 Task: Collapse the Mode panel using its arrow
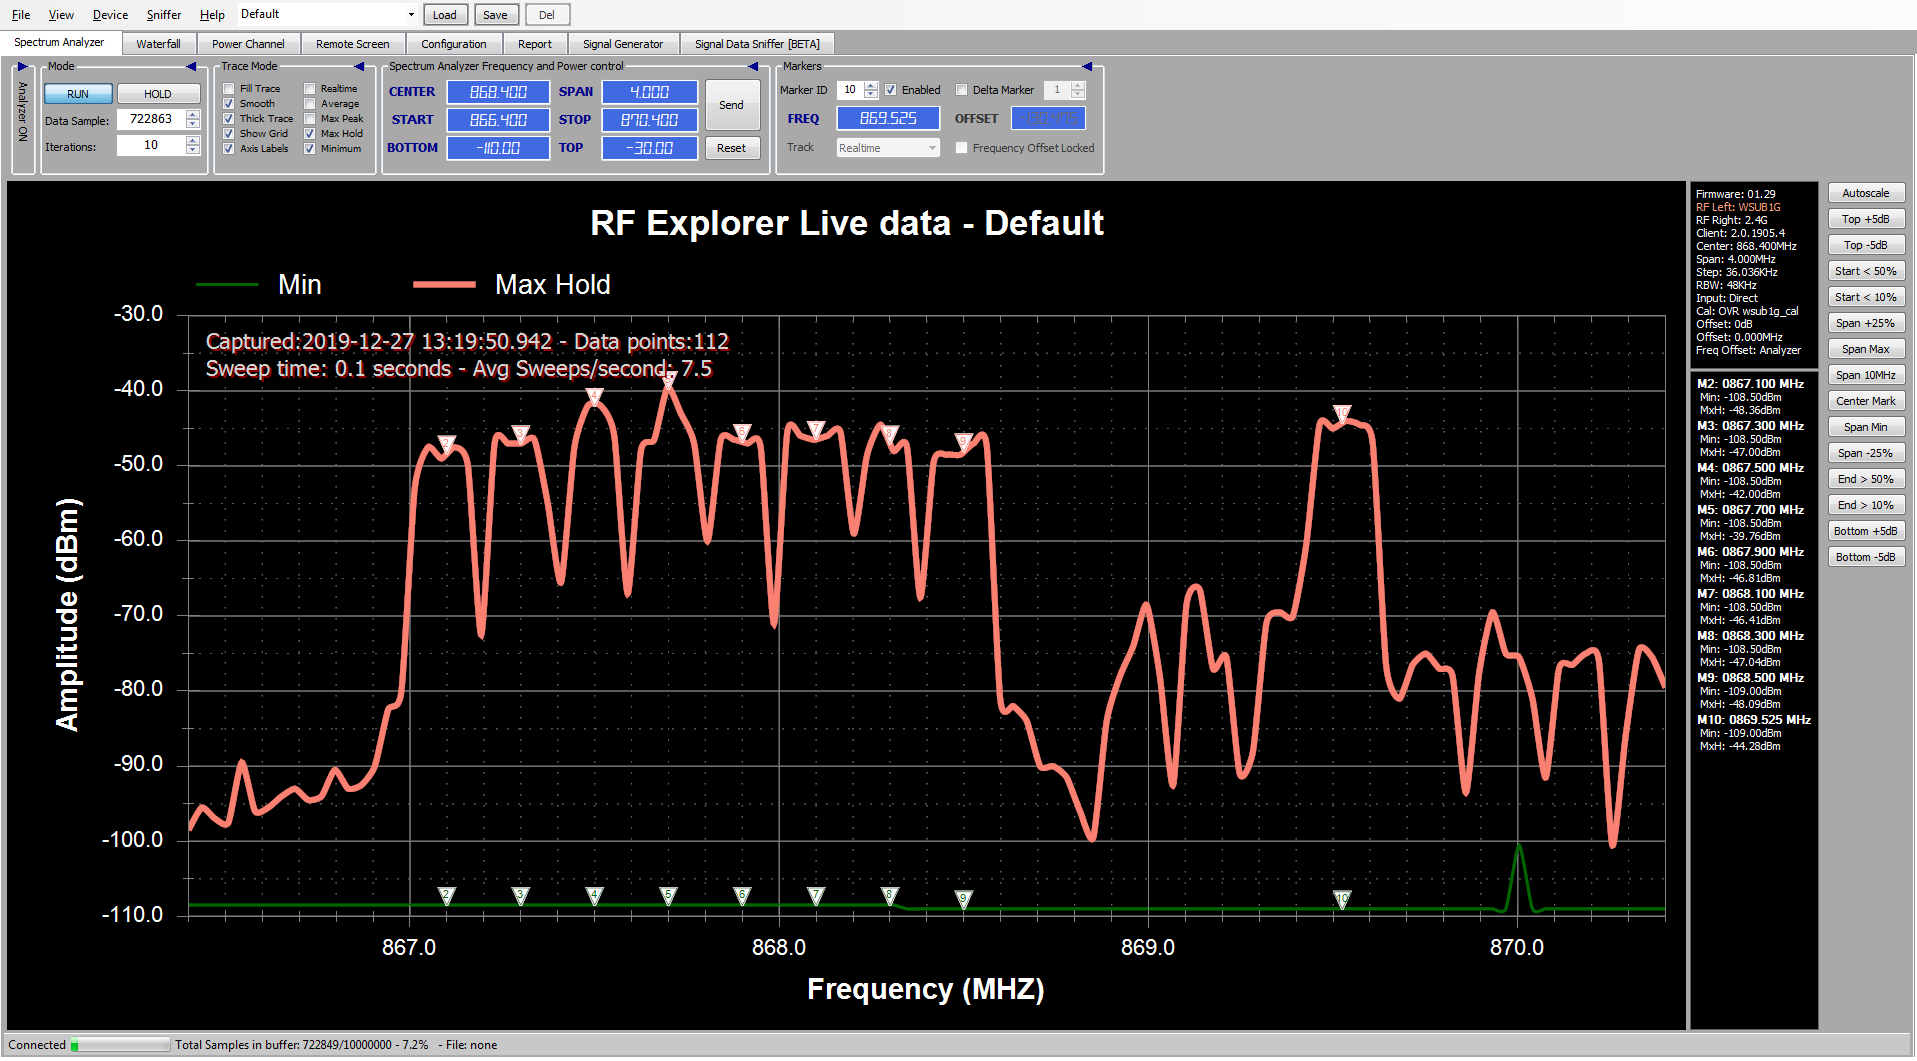tap(190, 67)
